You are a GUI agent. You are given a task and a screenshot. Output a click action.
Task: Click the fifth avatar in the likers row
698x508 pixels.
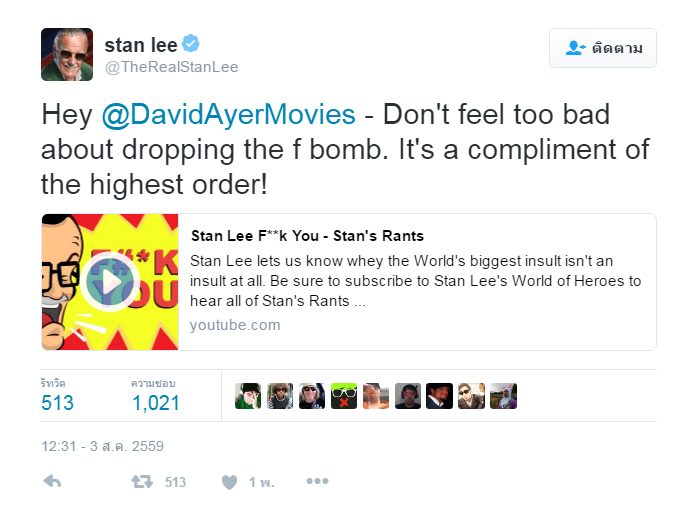(x=376, y=396)
